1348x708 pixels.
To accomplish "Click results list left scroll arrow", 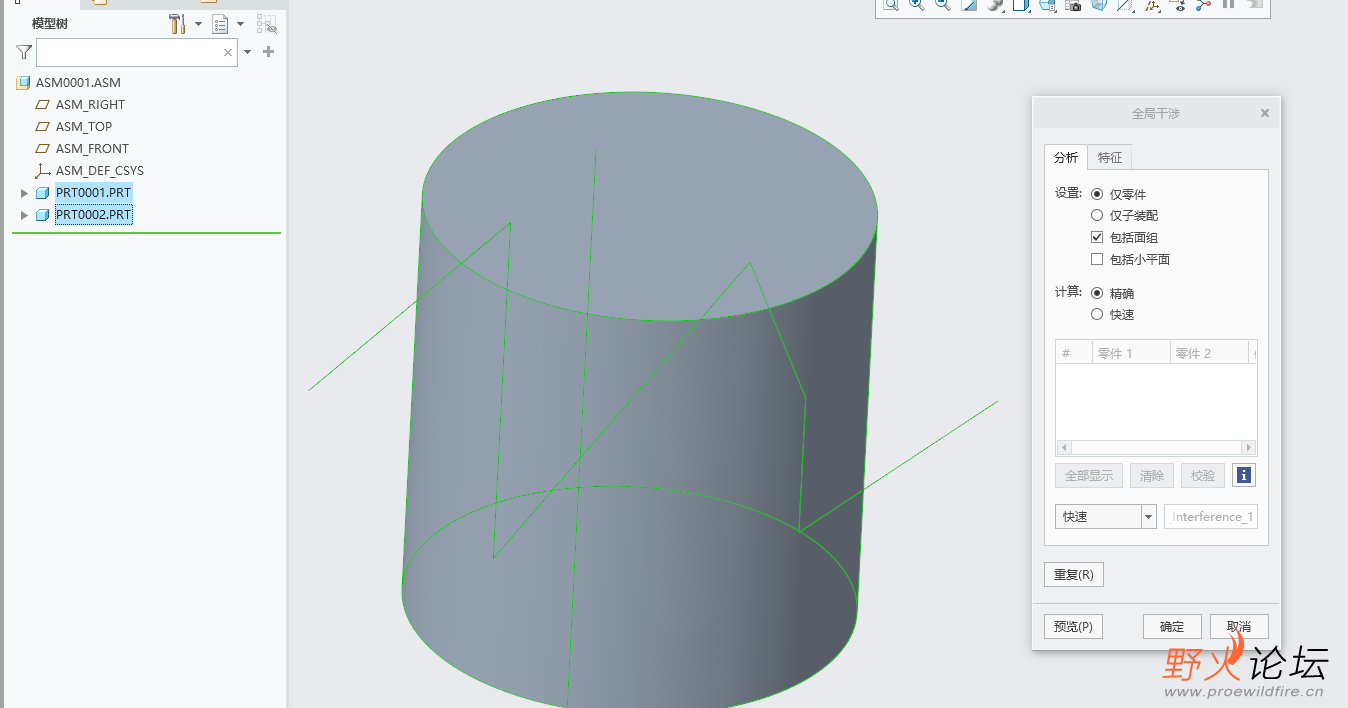I will 1063,448.
